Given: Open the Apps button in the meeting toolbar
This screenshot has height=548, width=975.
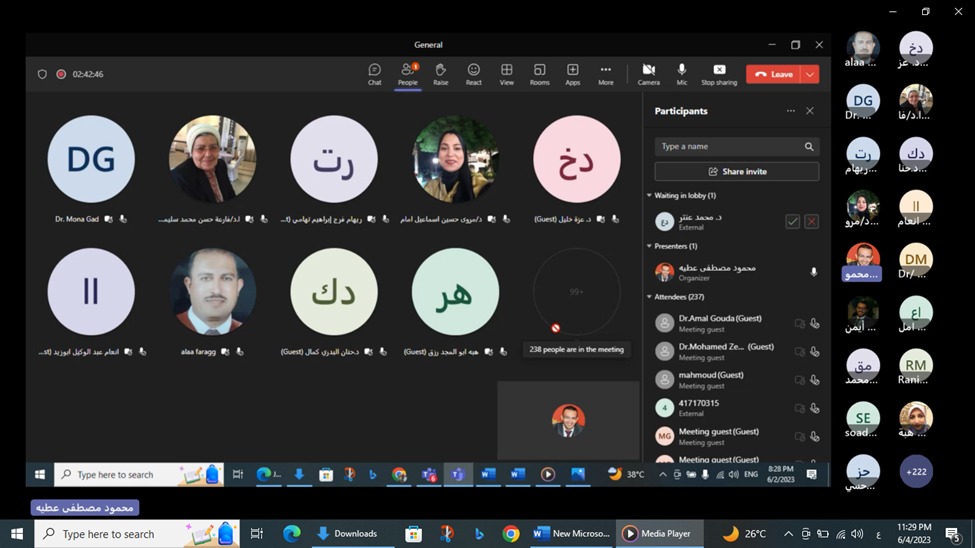Looking at the screenshot, I should [572, 74].
